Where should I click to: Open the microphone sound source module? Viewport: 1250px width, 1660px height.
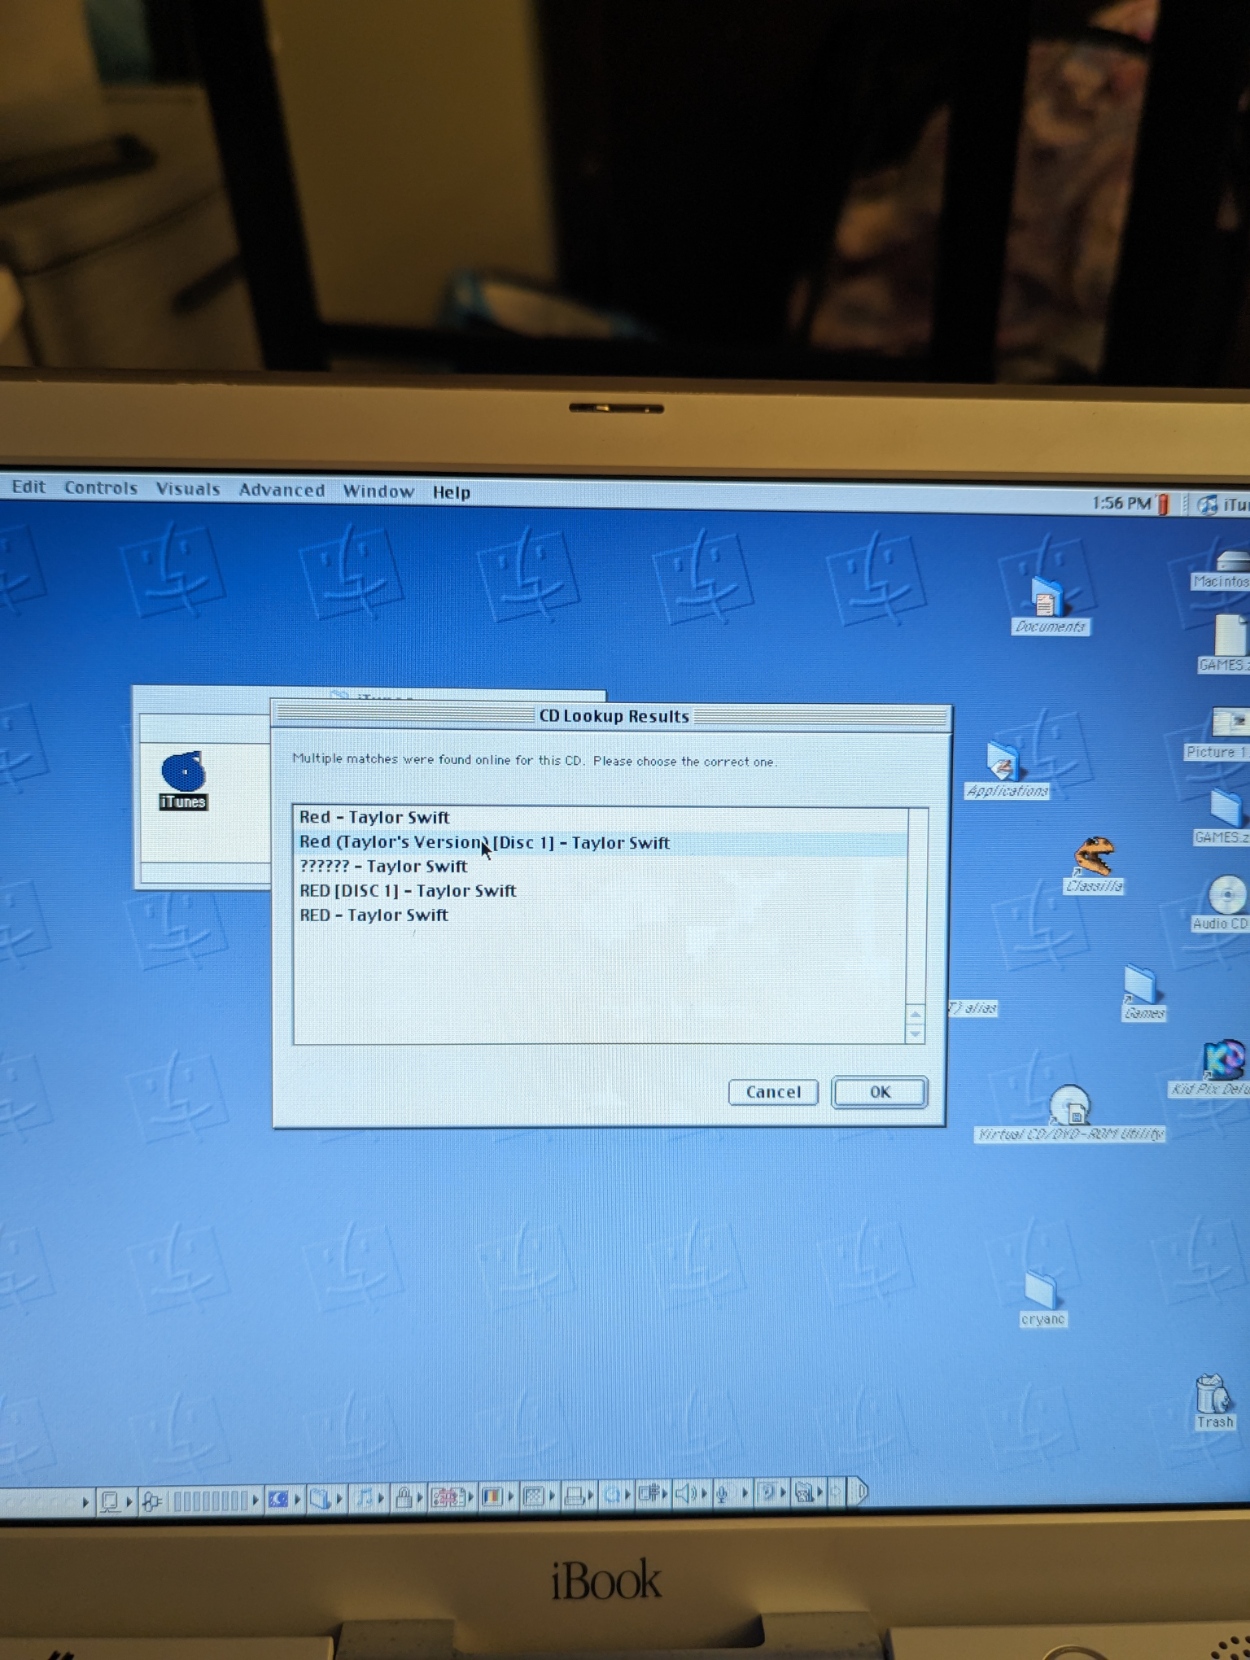pyautogui.click(x=722, y=1494)
